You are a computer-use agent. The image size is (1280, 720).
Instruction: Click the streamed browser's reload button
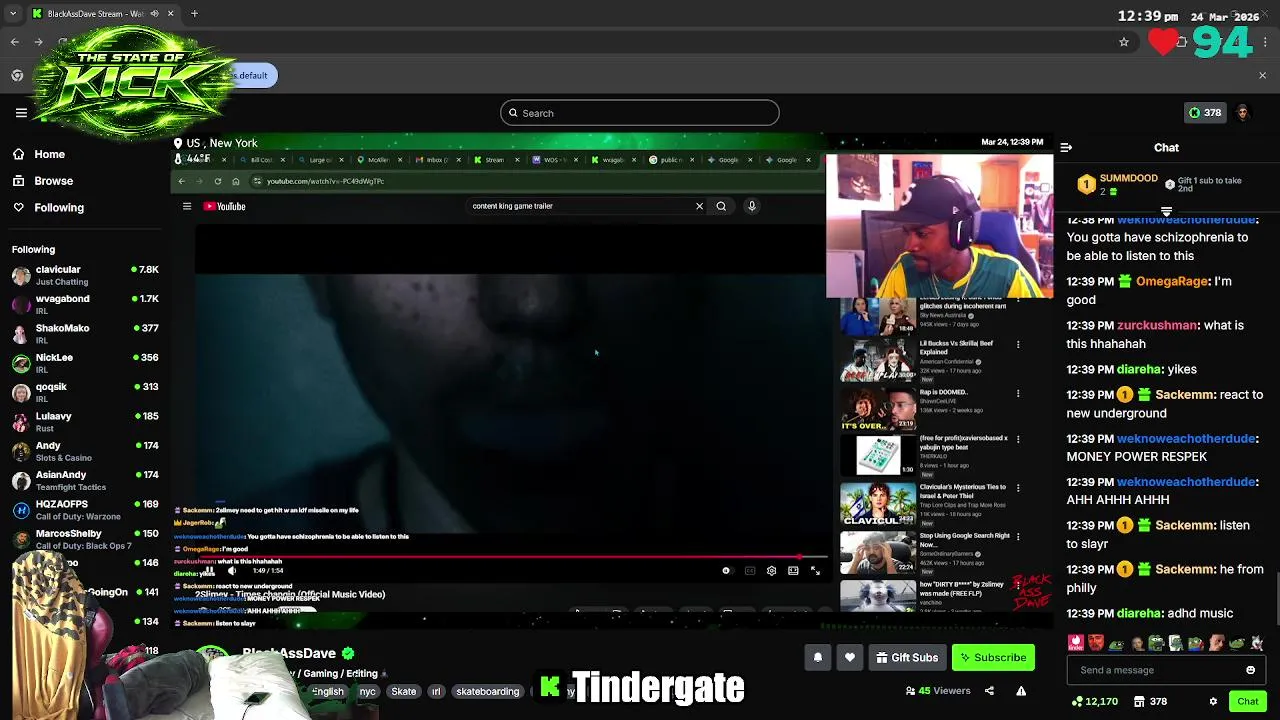217,181
